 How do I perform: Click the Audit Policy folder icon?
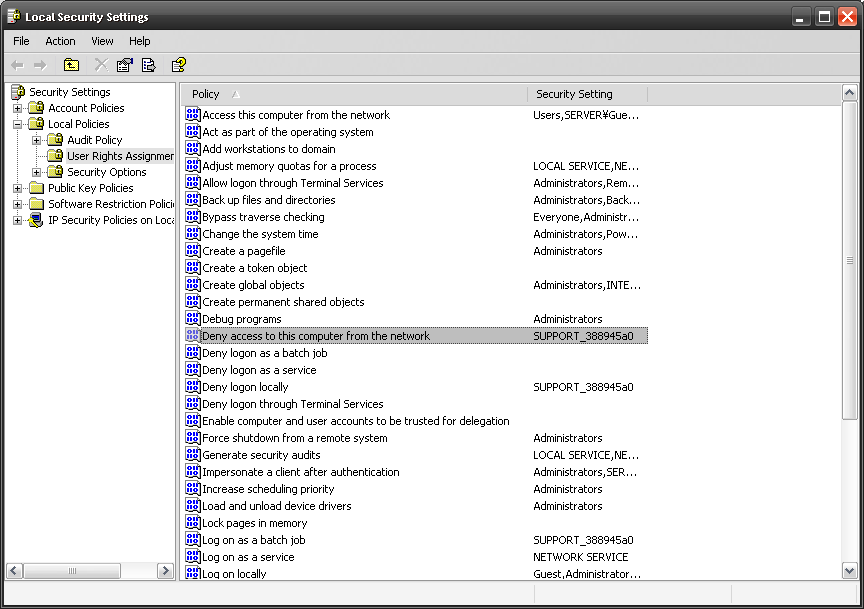(x=55, y=139)
